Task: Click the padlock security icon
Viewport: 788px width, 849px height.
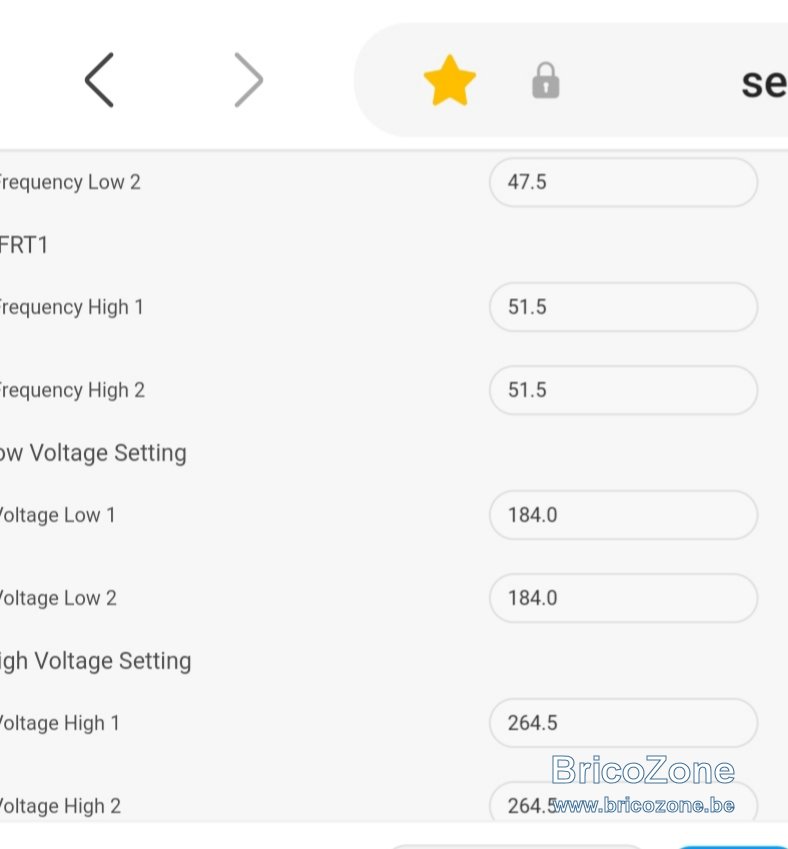Action: point(545,80)
